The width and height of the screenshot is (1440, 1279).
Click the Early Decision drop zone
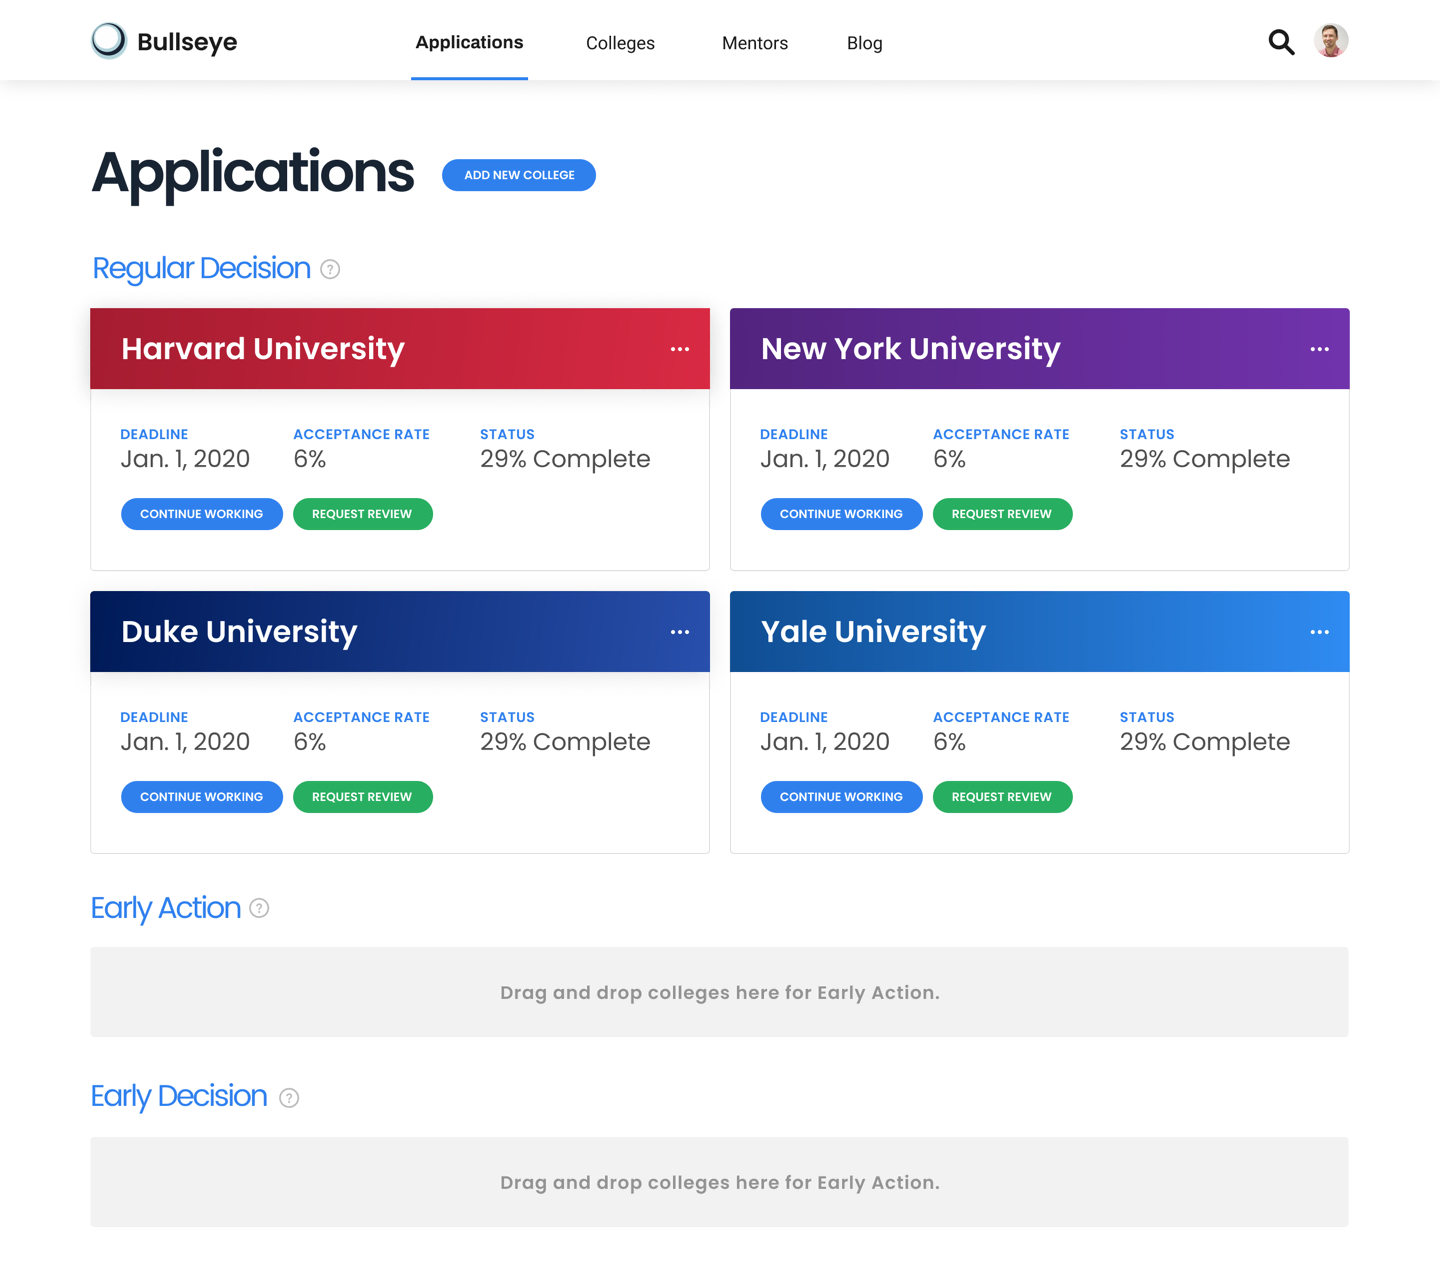click(719, 1182)
